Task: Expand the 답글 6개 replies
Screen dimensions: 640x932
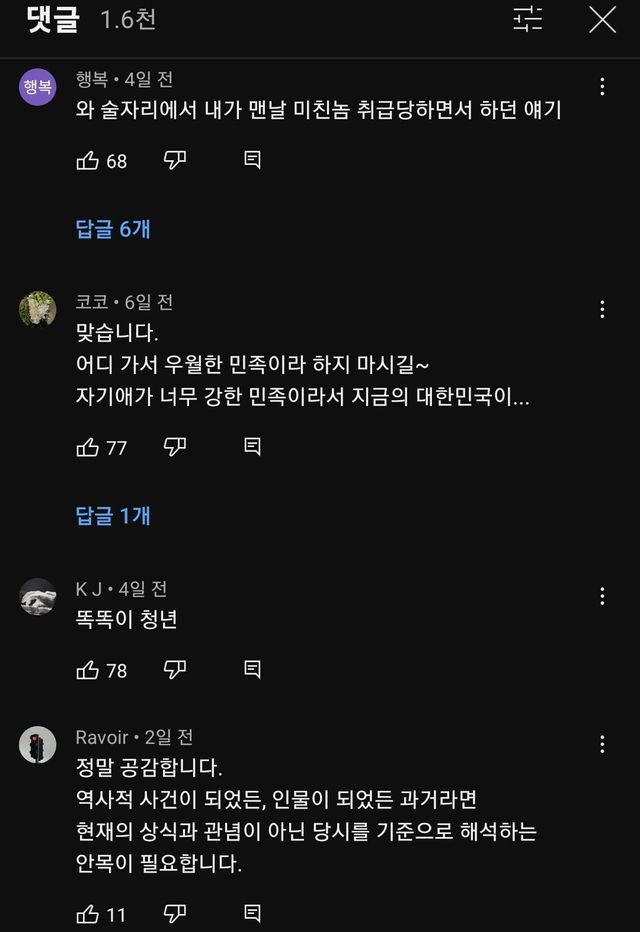Action: [x=113, y=229]
